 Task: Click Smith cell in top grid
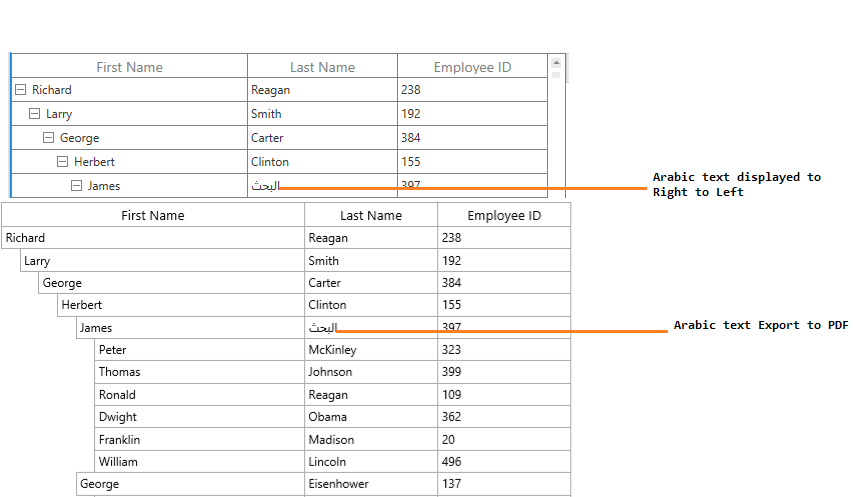point(322,114)
